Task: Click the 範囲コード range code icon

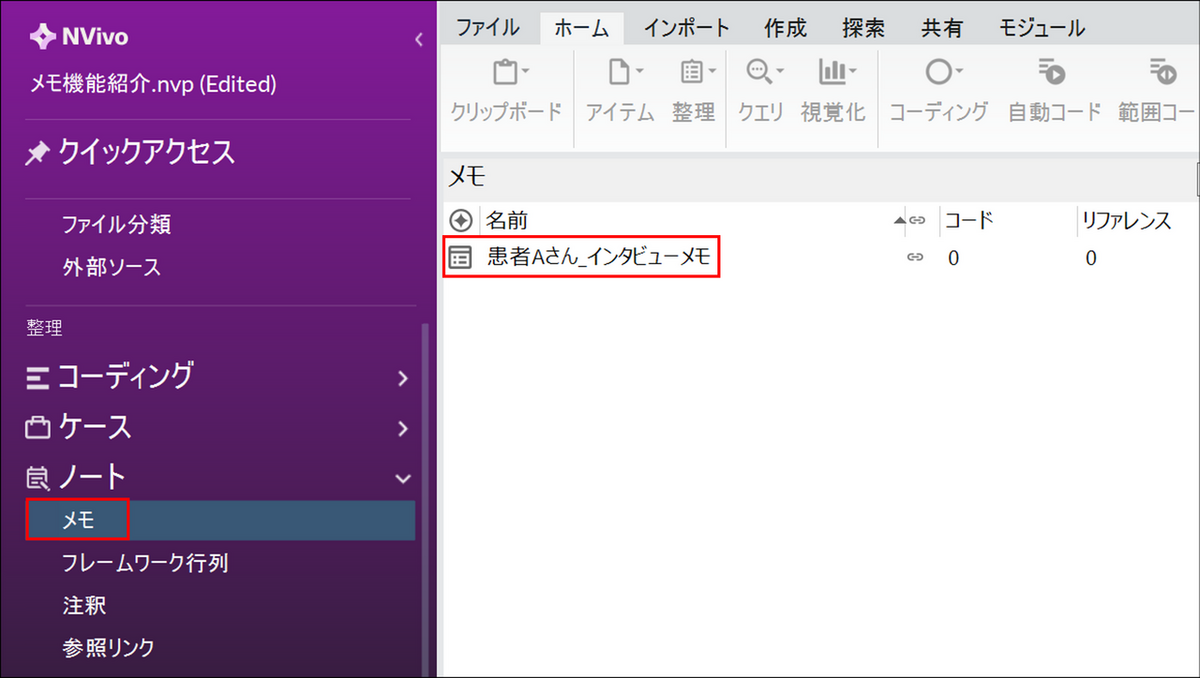Action: [1162, 74]
